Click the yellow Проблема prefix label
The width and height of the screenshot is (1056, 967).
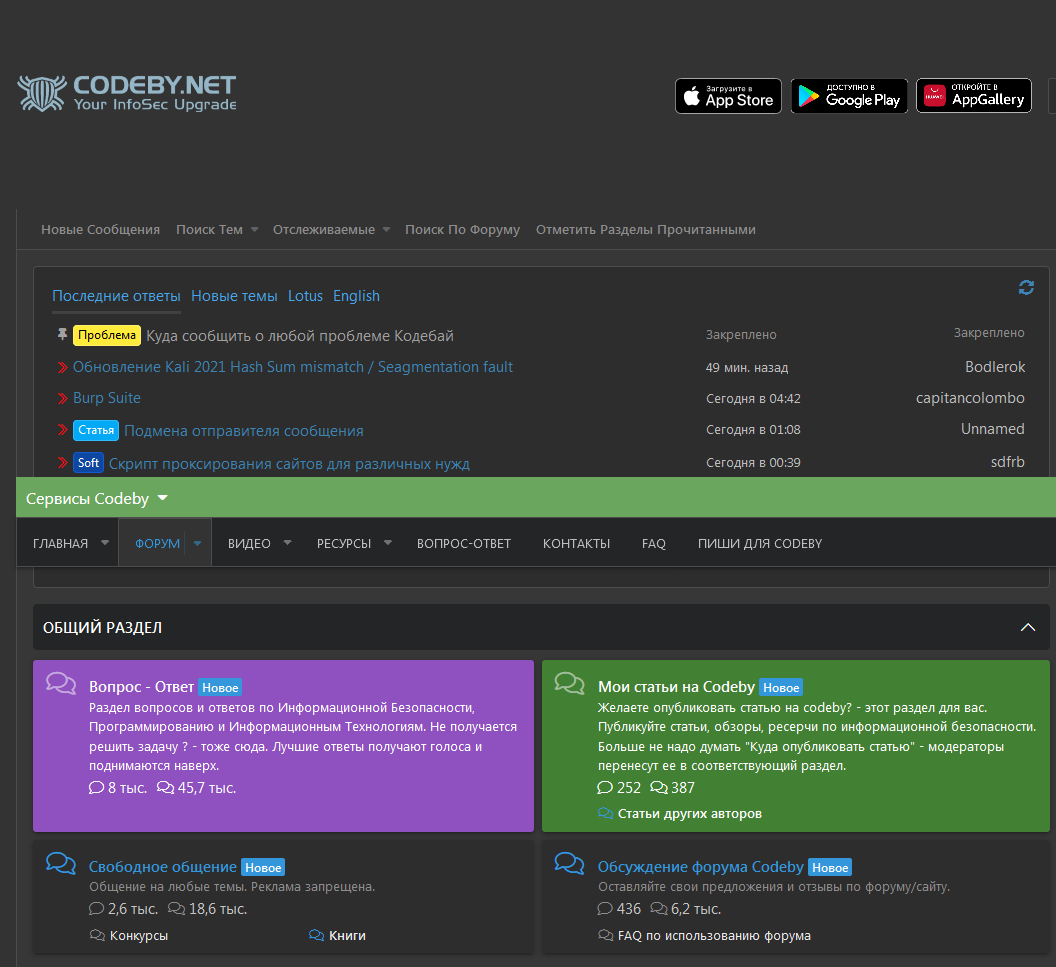coord(106,335)
